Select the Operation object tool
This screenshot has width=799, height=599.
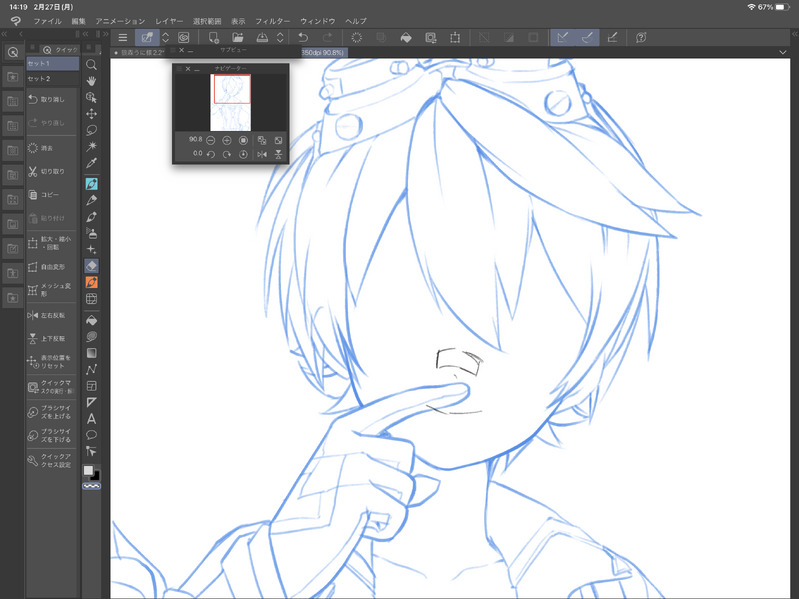[91, 97]
